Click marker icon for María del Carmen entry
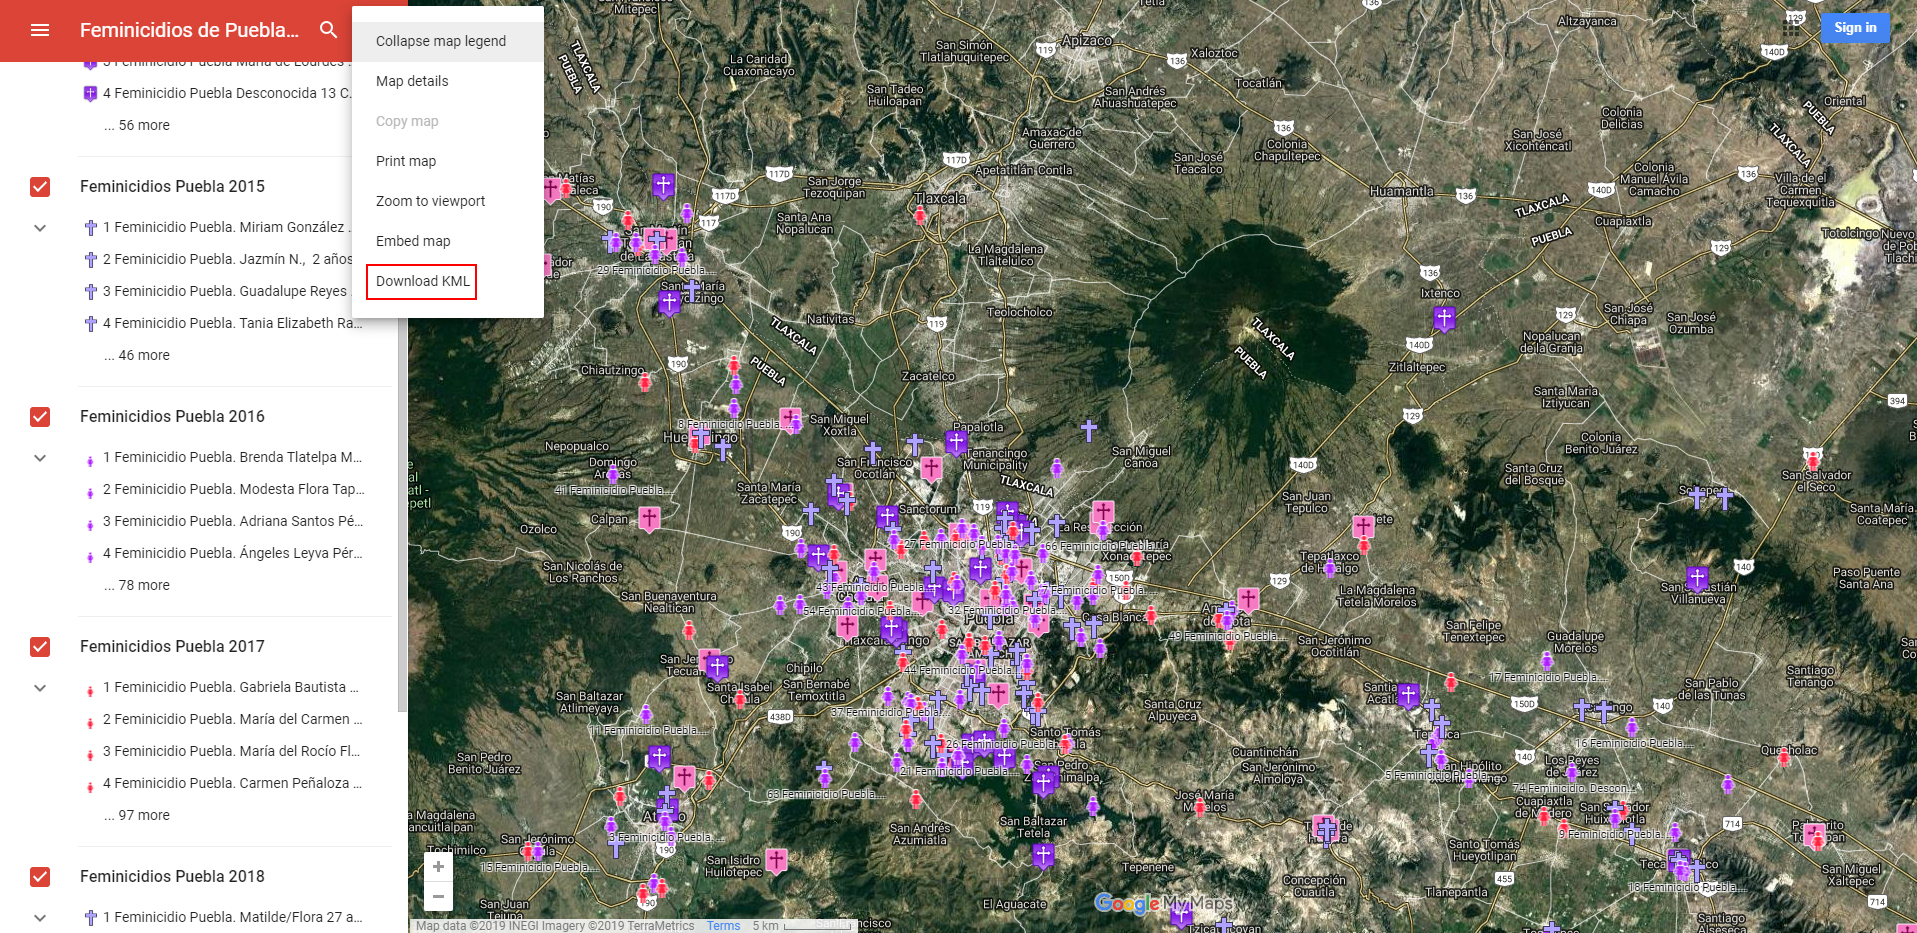Image resolution: width=1917 pixels, height=933 pixels. [x=90, y=722]
